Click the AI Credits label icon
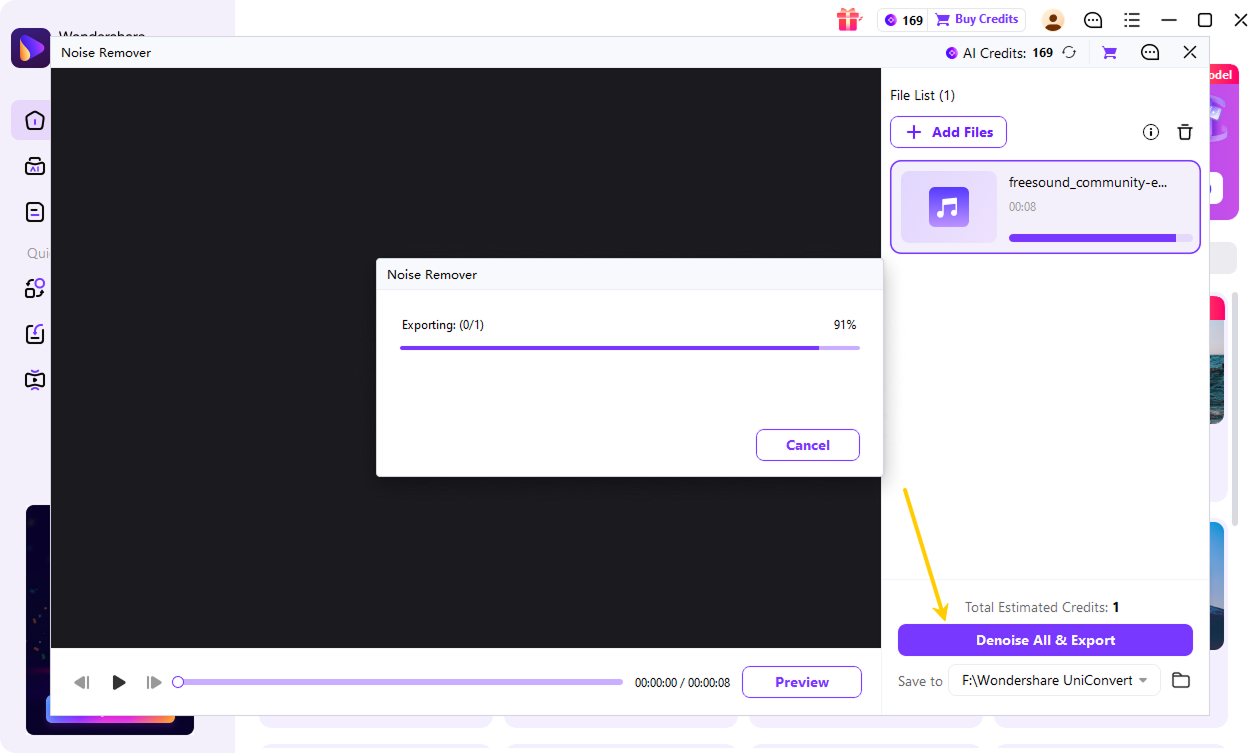 [x=952, y=53]
